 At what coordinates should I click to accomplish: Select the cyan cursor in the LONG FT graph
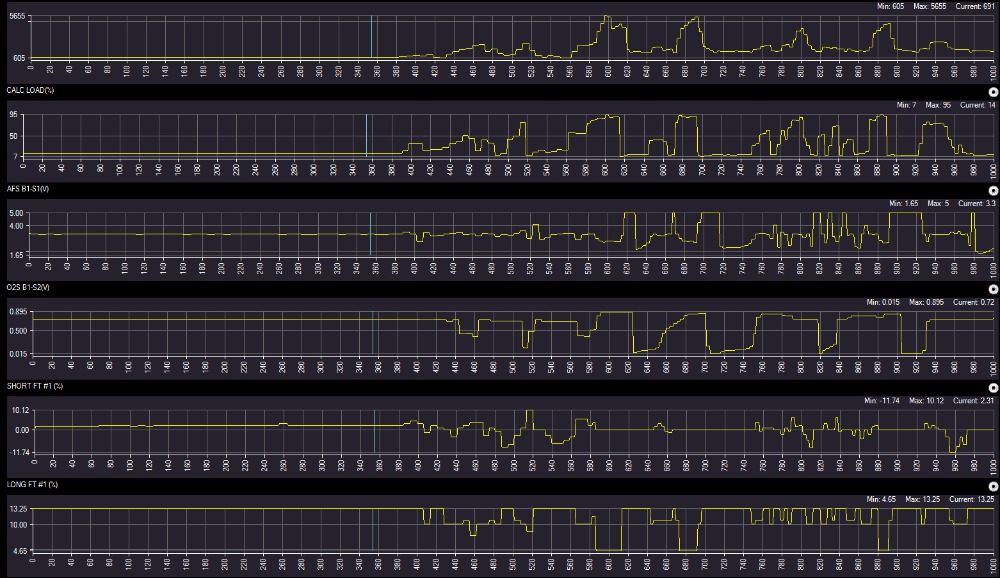374,528
